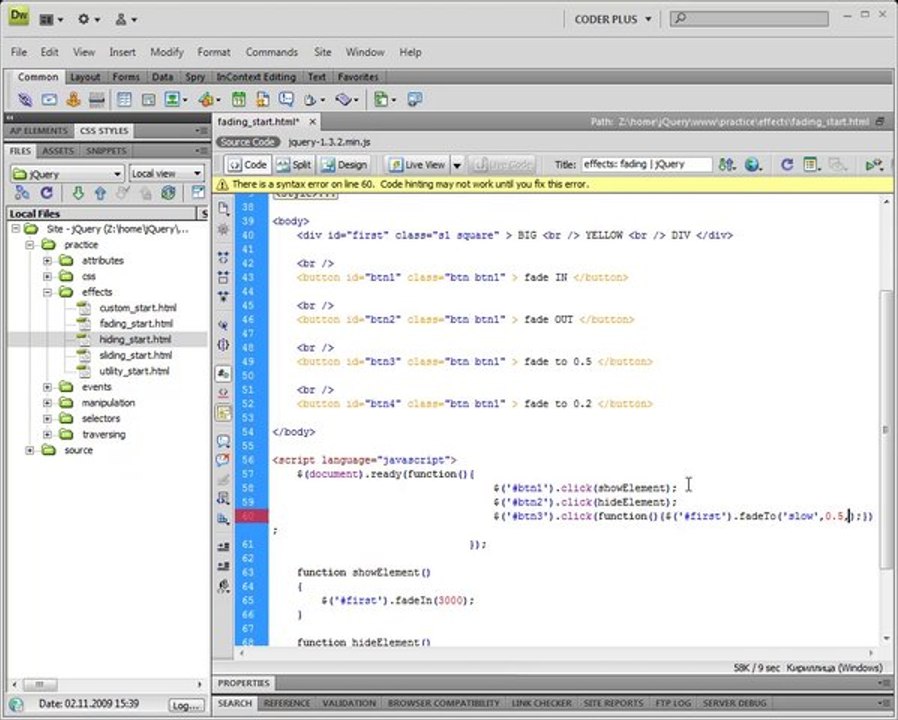The width and height of the screenshot is (898, 720).
Task: Collapse the selection in code
Action: click(x=223, y=277)
